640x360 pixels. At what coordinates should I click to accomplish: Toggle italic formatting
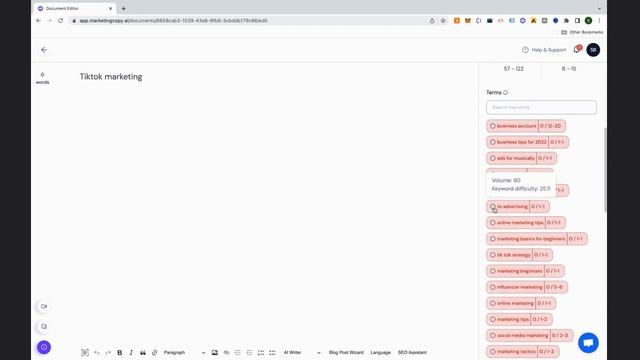tap(131, 352)
